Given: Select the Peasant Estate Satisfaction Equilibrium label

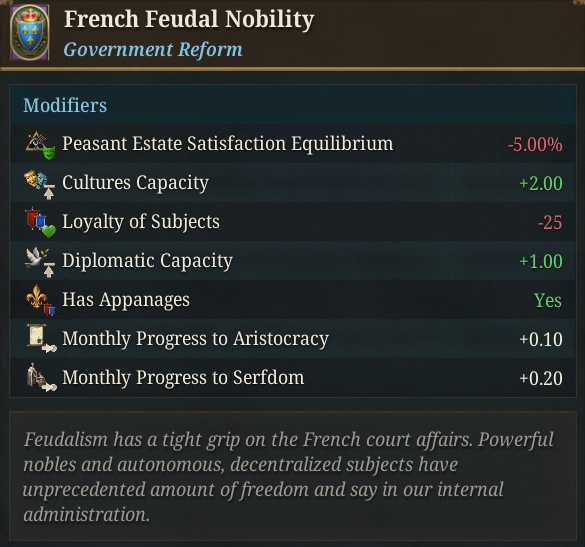Looking at the screenshot, I should [x=228, y=144].
